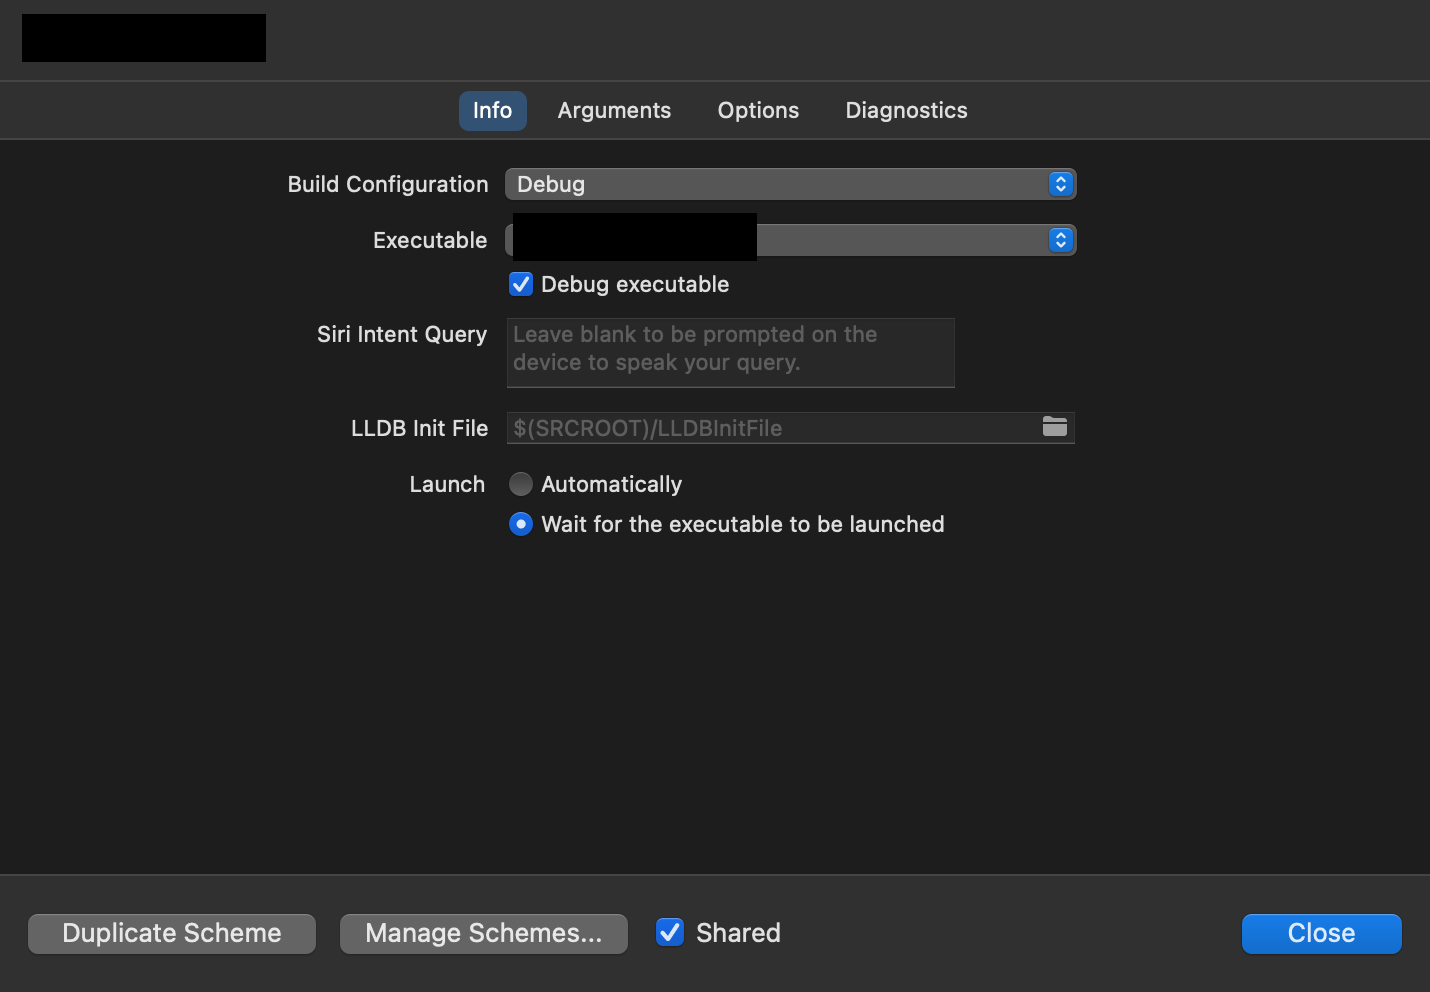Click the "Debug executable" label text

pos(635,284)
